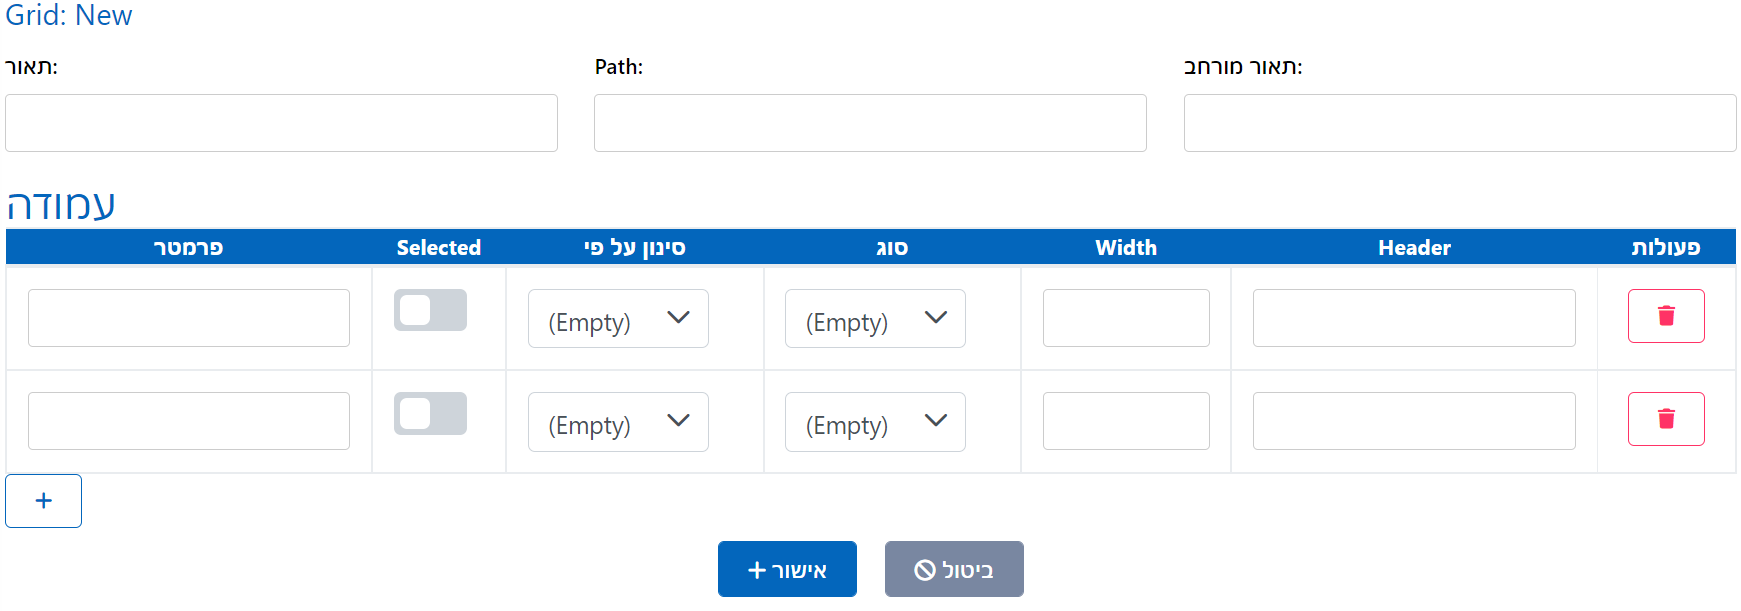This screenshot has height=611, width=1741.
Task: Click inside the תאור input field
Action: 281,123
